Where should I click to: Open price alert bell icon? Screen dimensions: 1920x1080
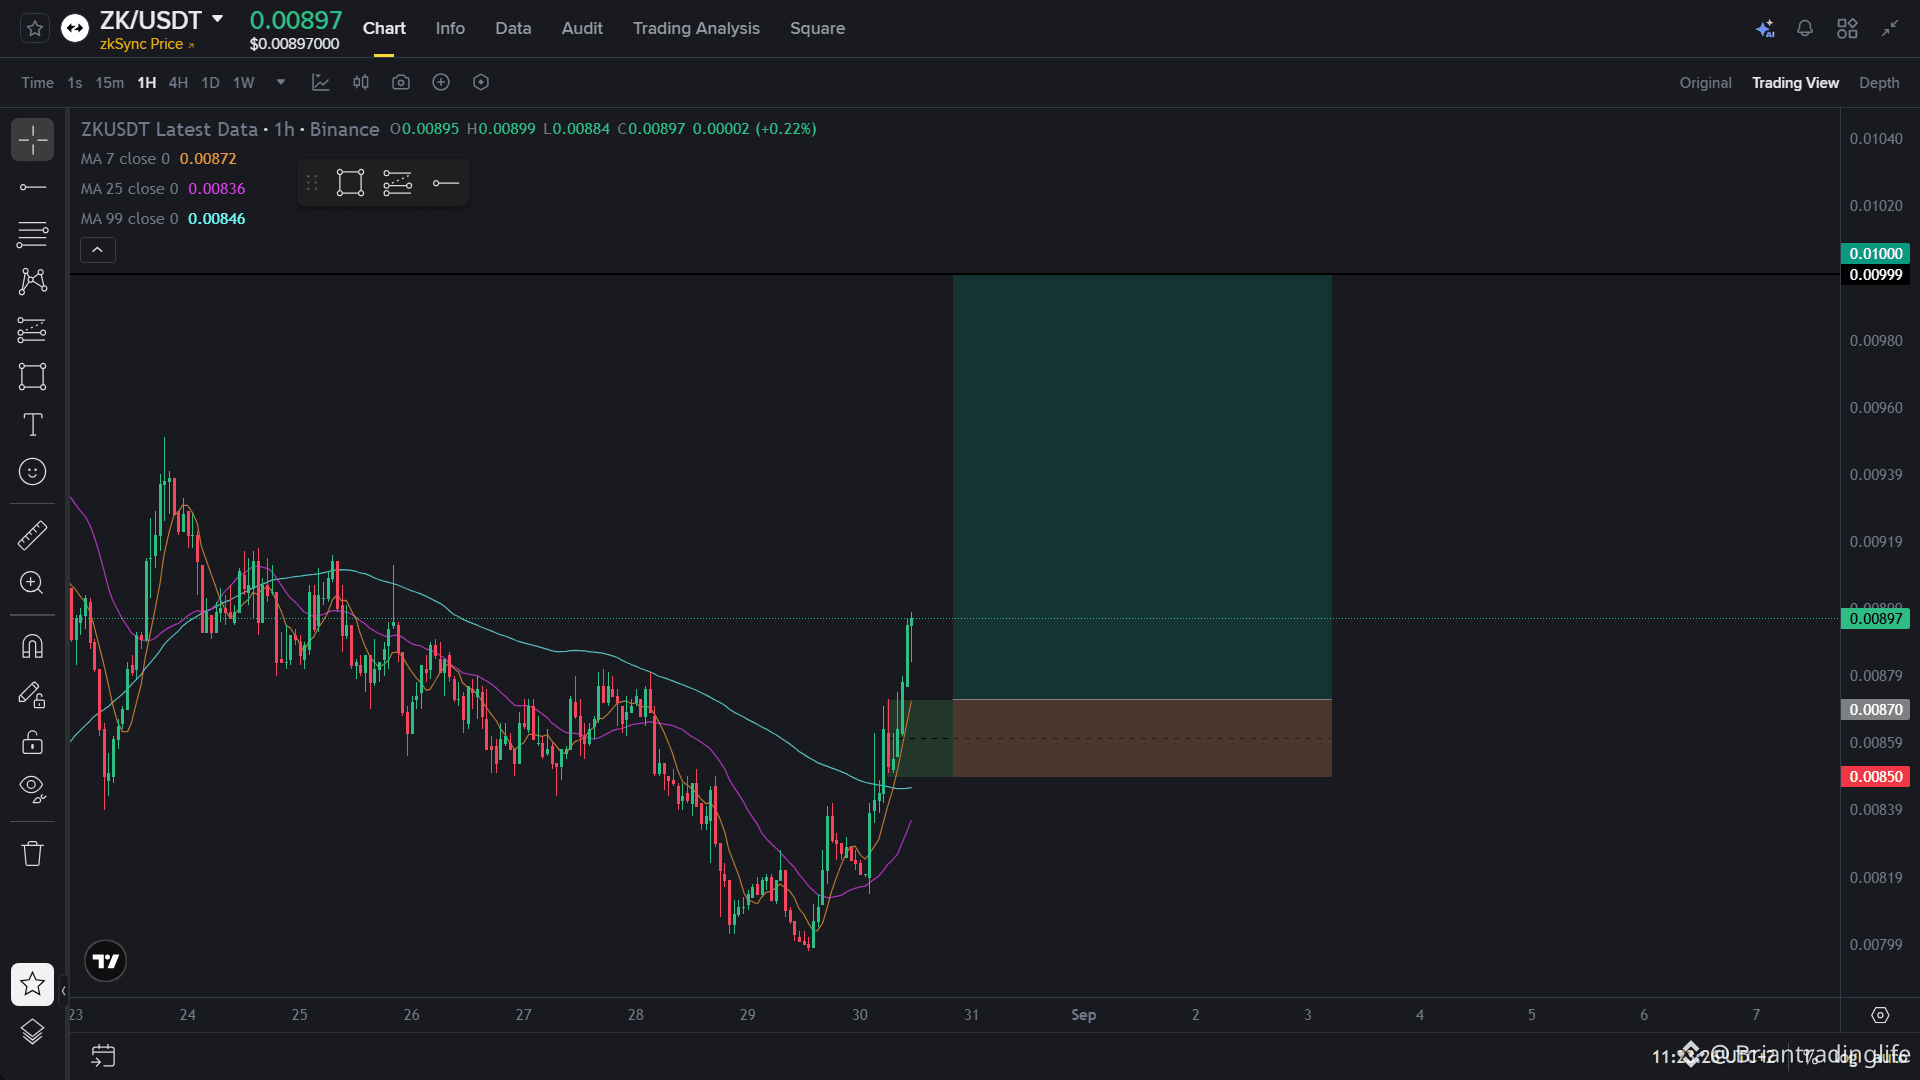click(1805, 28)
